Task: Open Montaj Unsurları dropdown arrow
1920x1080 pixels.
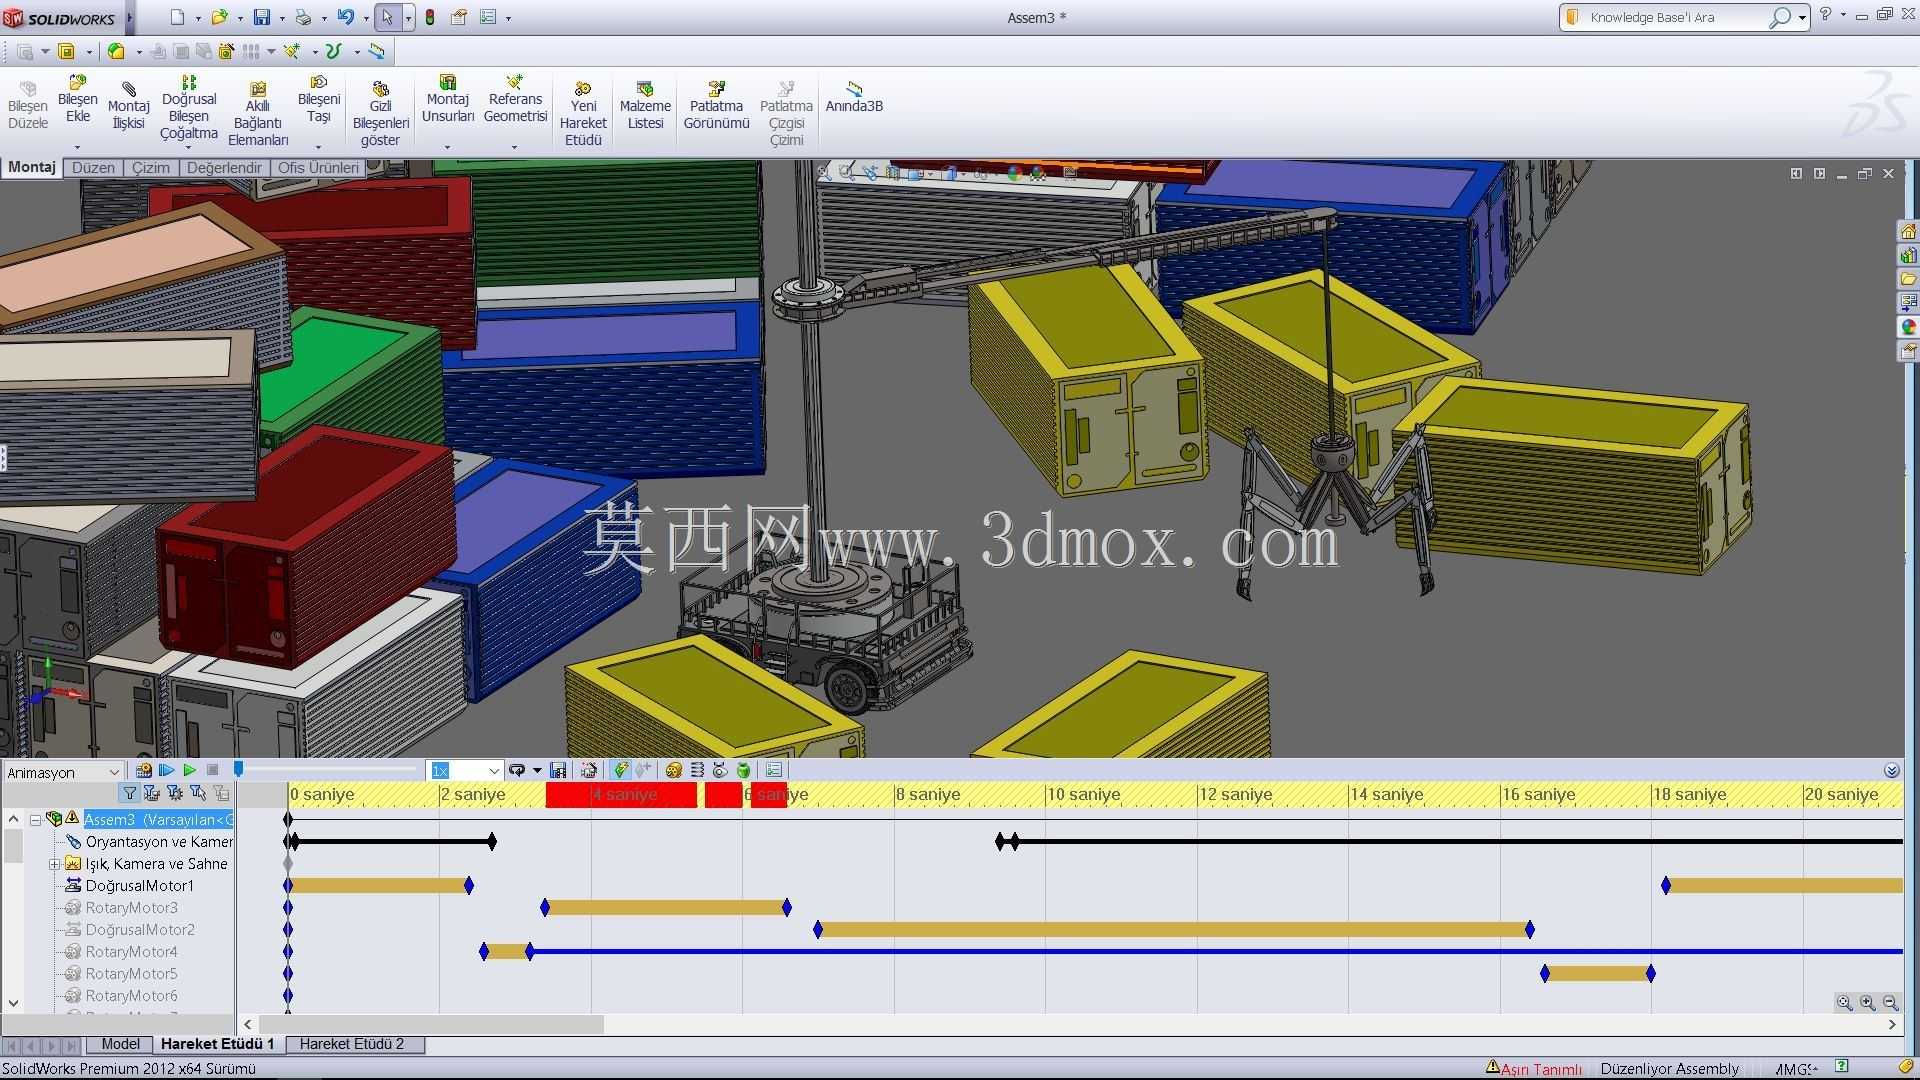Action: click(x=447, y=147)
